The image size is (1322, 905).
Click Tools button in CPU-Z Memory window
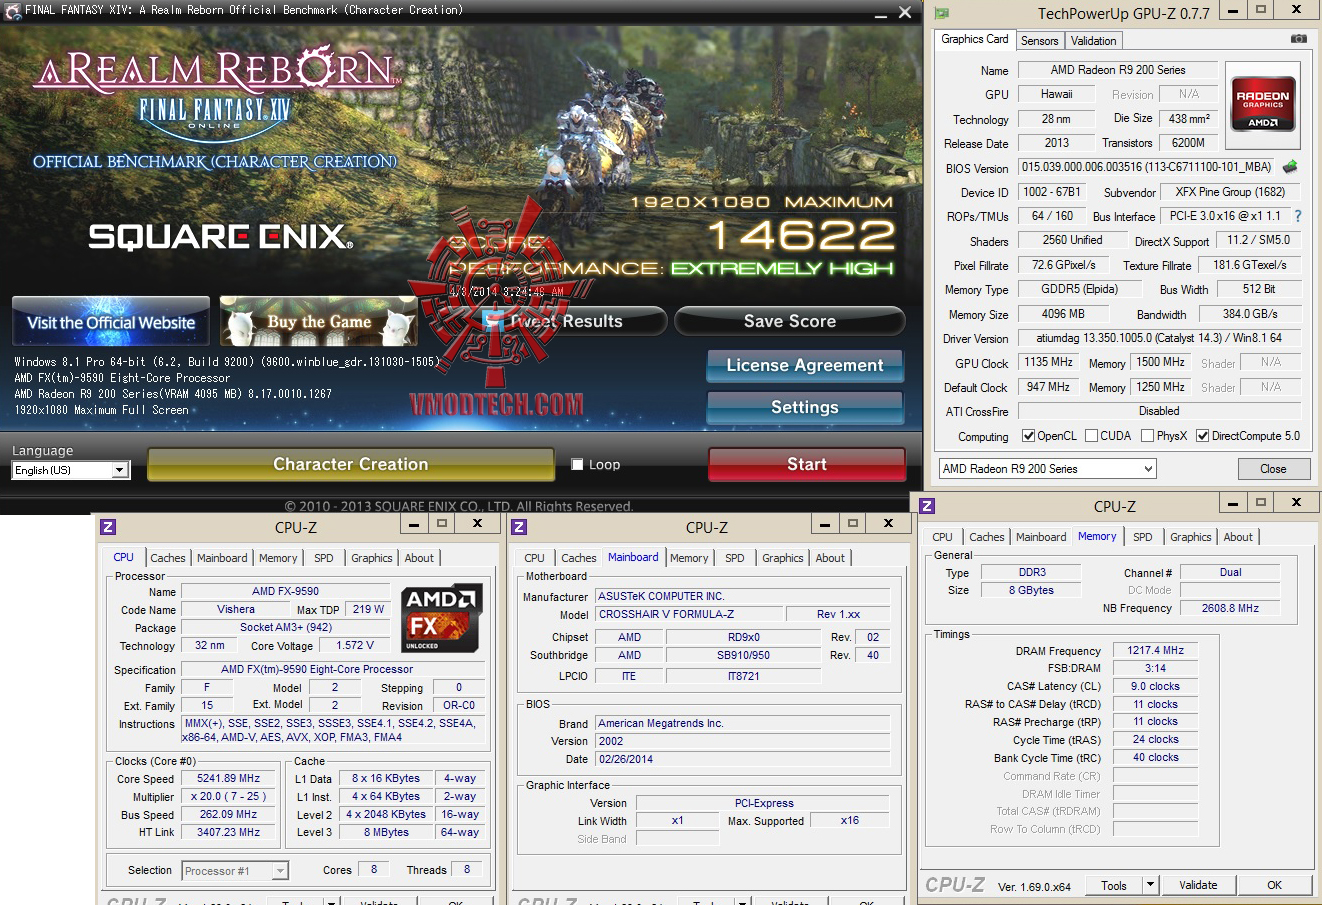[x=1114, y=885]
